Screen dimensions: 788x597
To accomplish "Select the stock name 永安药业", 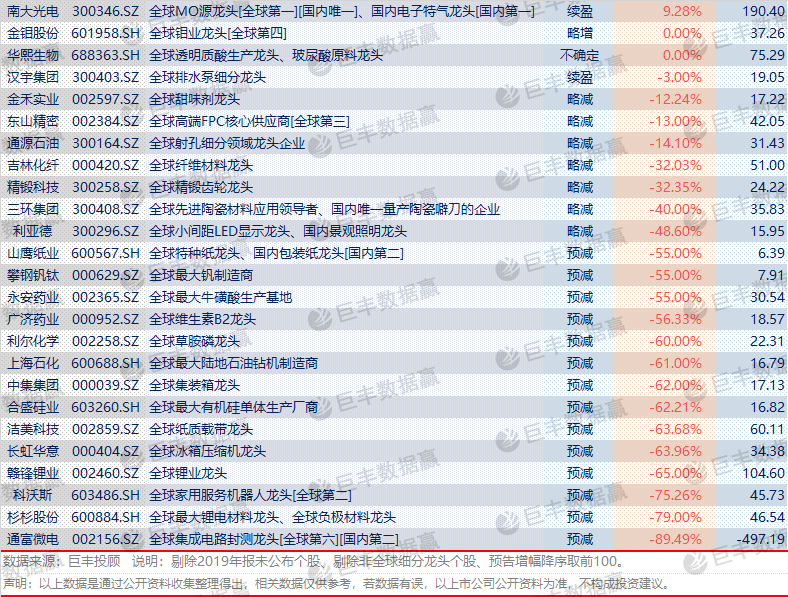I will pos(33,297).
